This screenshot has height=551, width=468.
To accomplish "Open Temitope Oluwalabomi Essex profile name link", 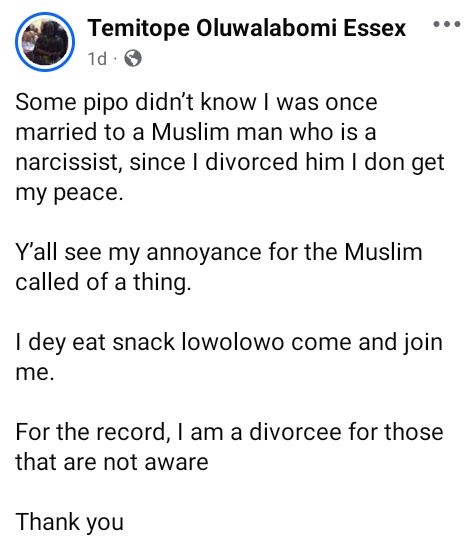I will coord(247,28).
